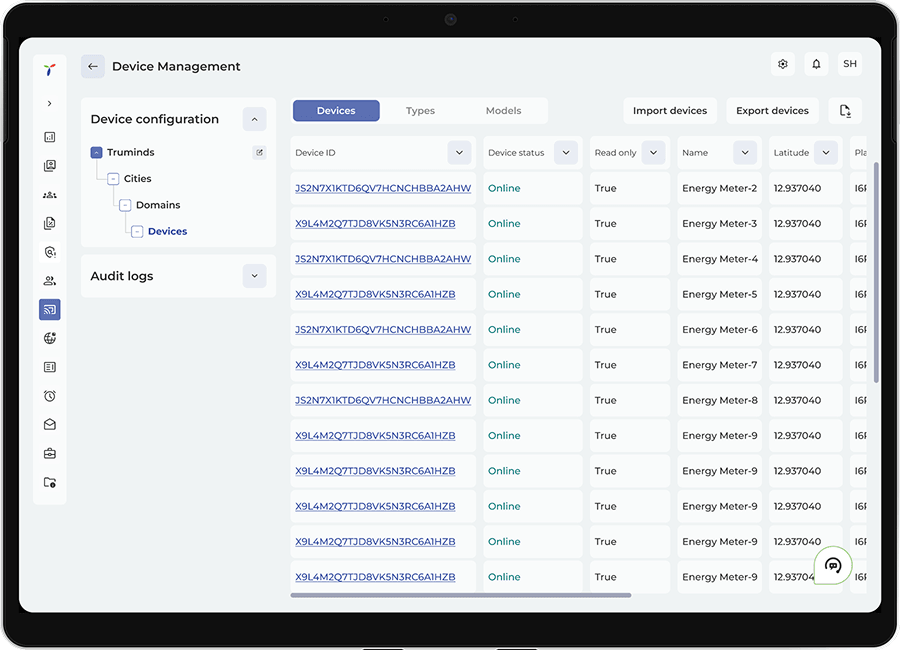The width and height of the screenshot is (900, 650).
Task: Click the horizontal scrollbar below the table
Action: [x=460, y=595]
